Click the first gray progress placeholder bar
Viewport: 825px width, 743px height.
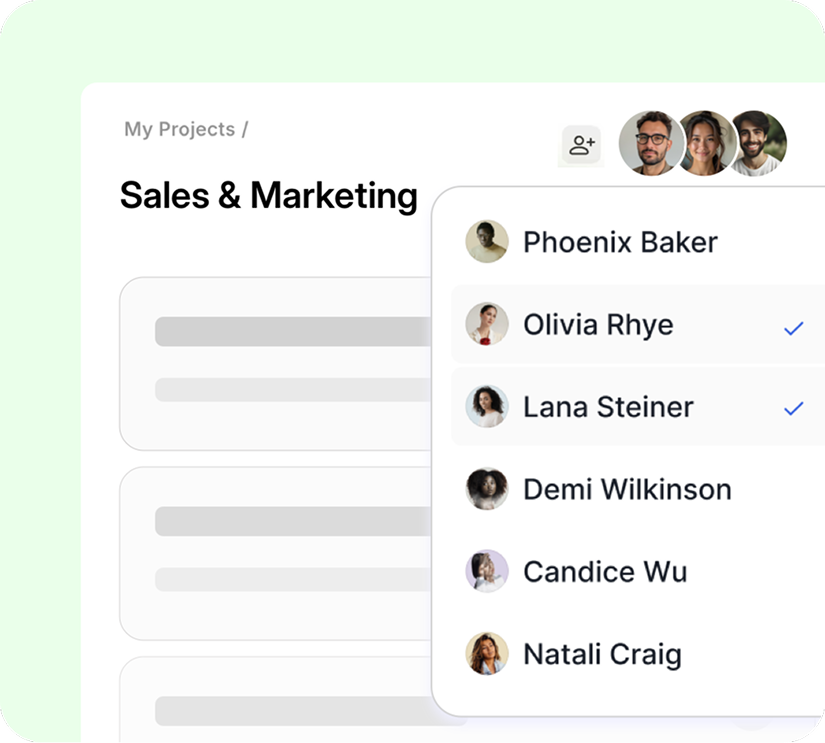(290, 330)
